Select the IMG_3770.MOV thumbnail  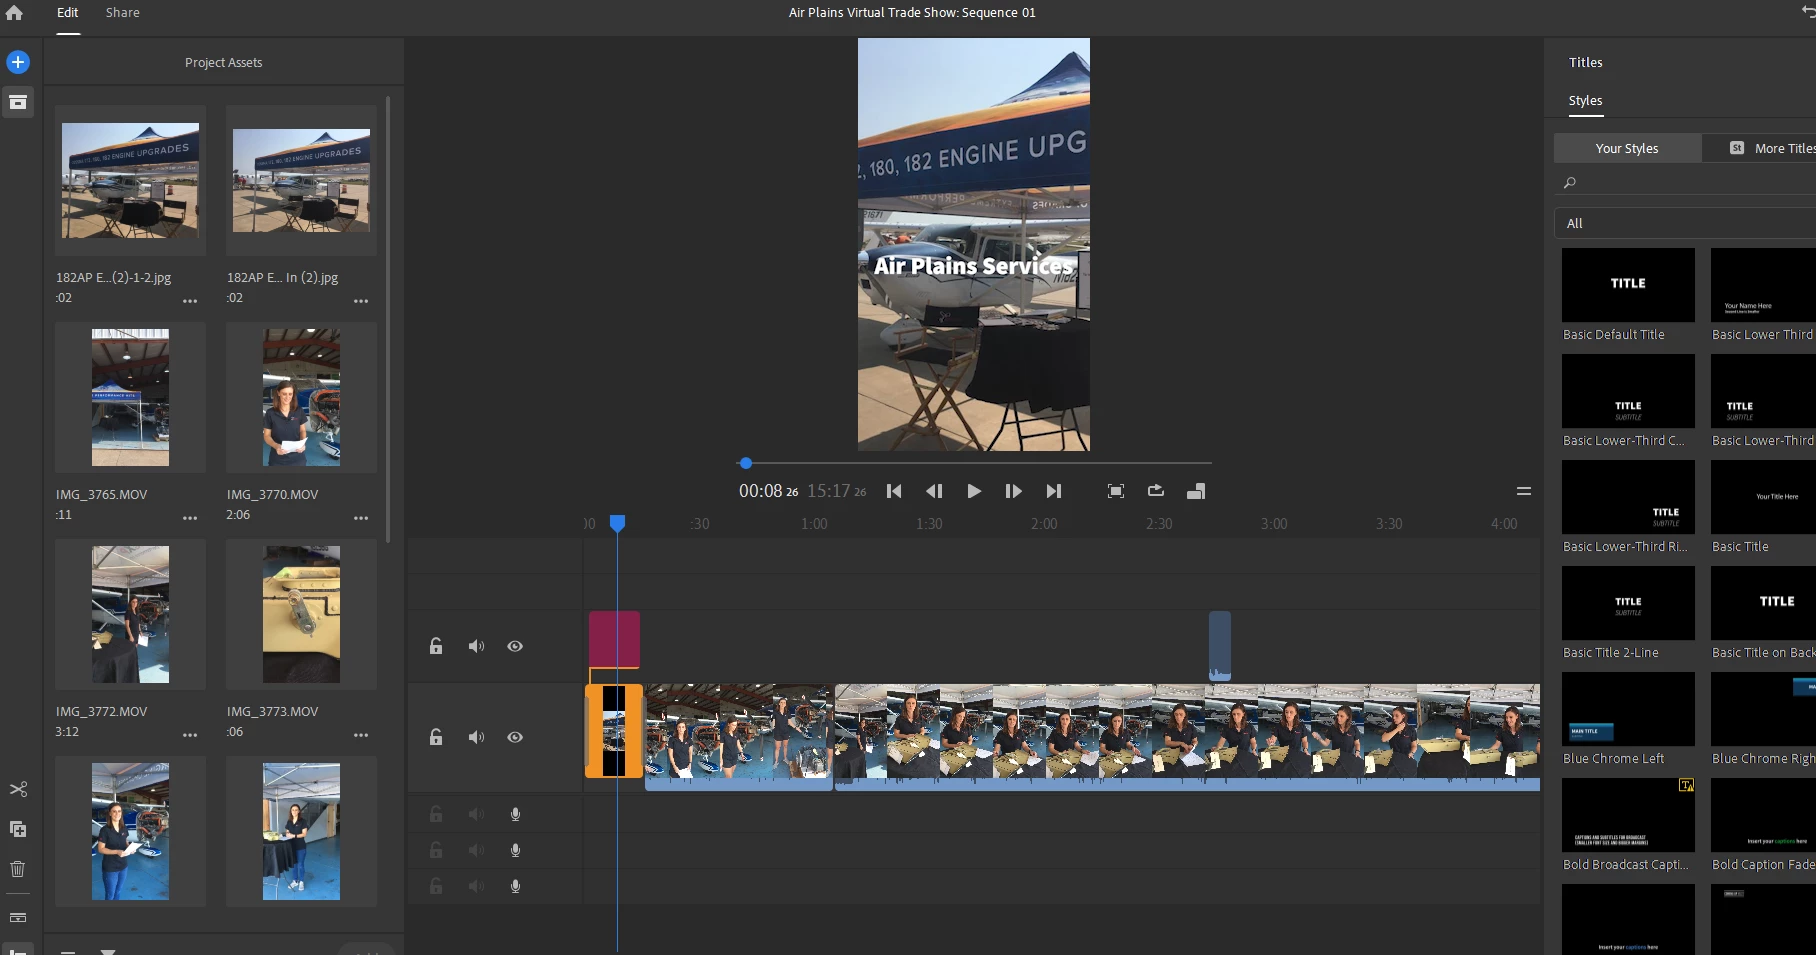(x=301, y=397)
